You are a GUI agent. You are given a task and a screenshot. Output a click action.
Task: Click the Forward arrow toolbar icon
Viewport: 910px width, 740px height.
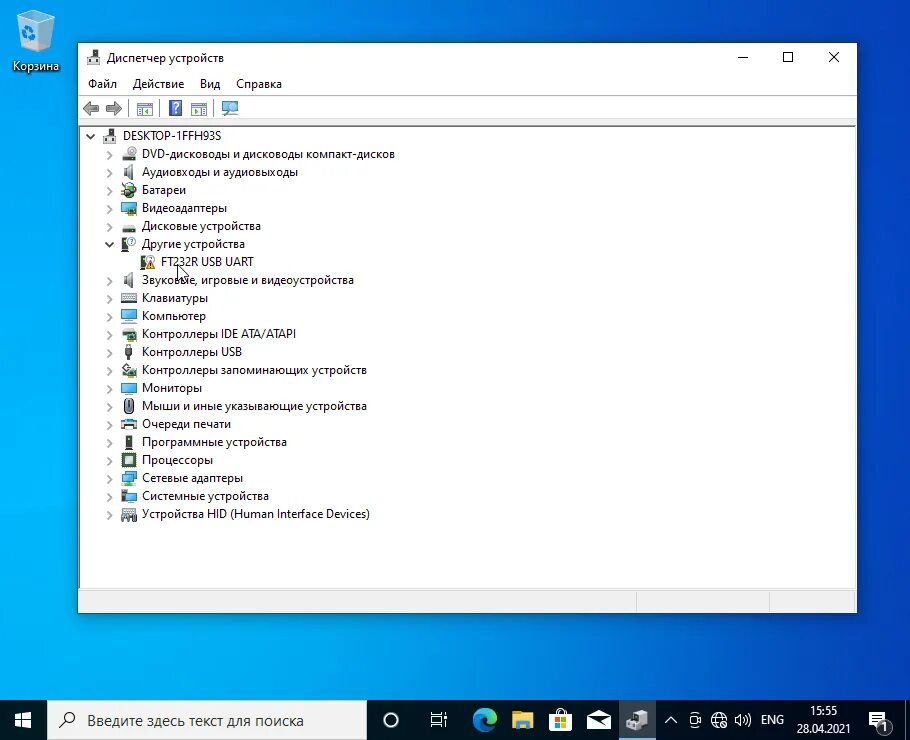point(114,108)
